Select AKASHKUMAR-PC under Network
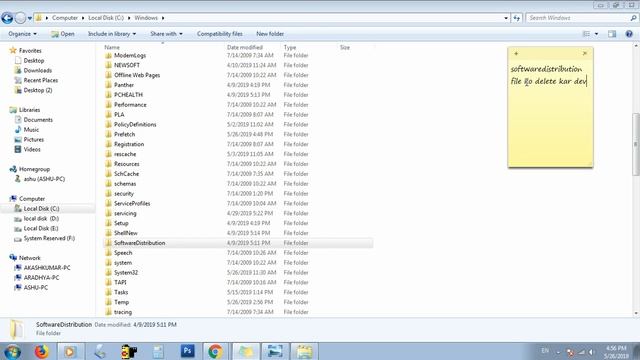Screen dimensions: 640x360 pos(47,268)
